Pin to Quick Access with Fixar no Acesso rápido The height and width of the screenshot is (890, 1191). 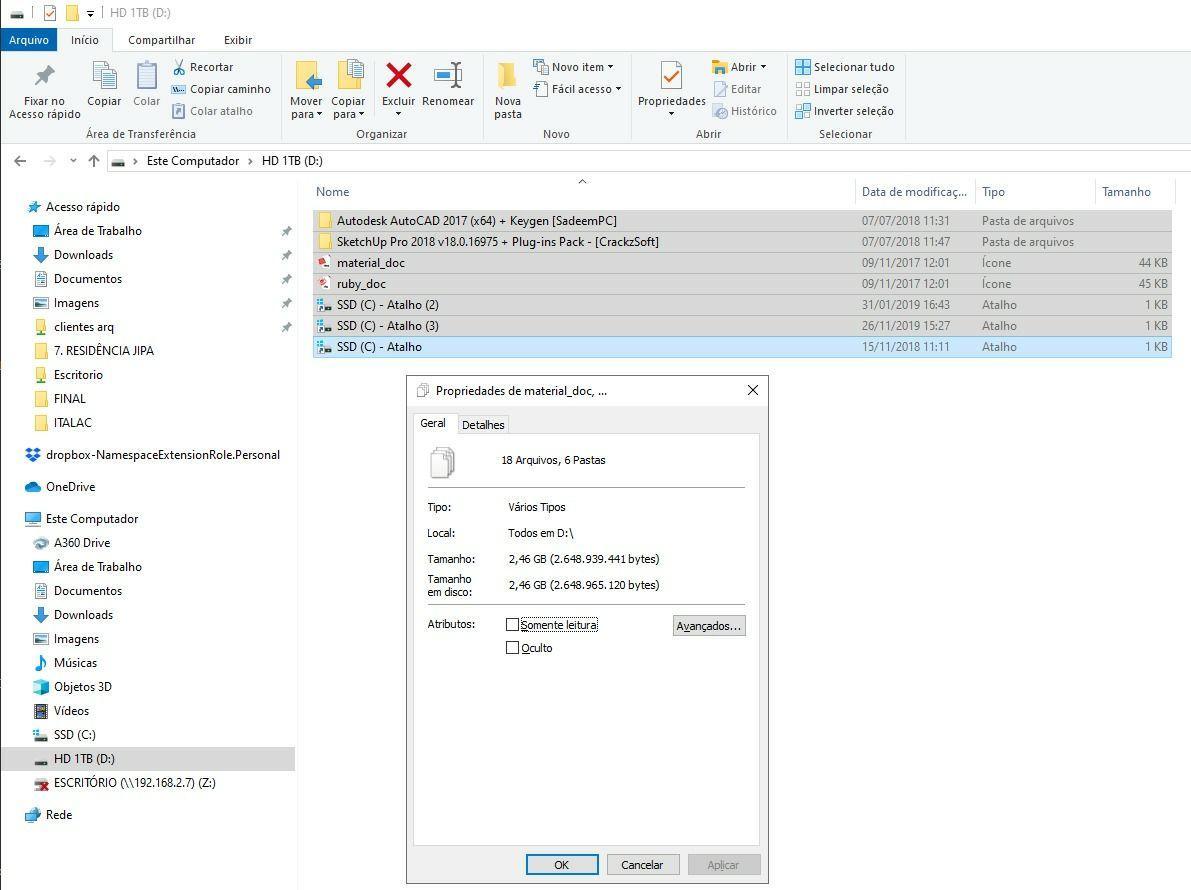click(x=44, y=91)
